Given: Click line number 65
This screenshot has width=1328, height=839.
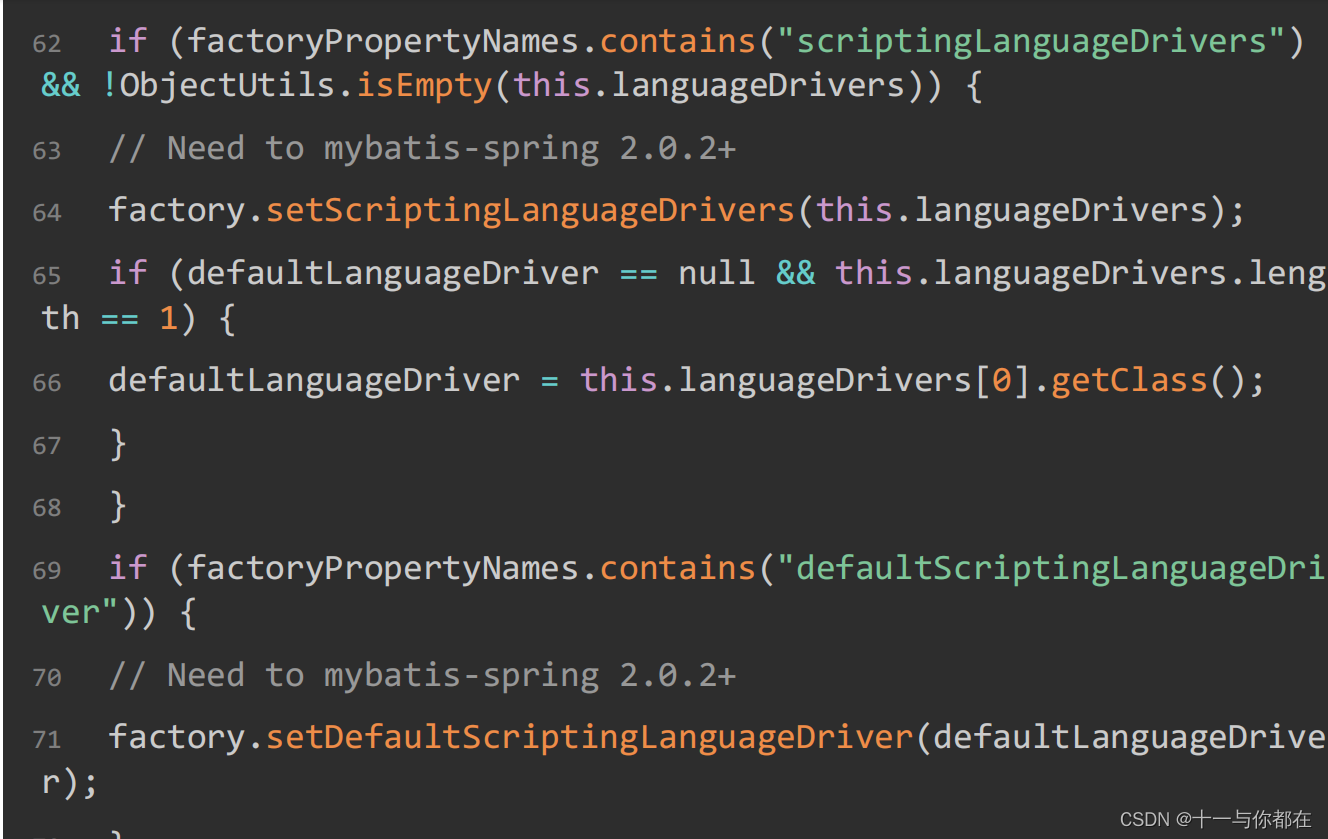Looking at the screenshot, I should pos(47,275).
